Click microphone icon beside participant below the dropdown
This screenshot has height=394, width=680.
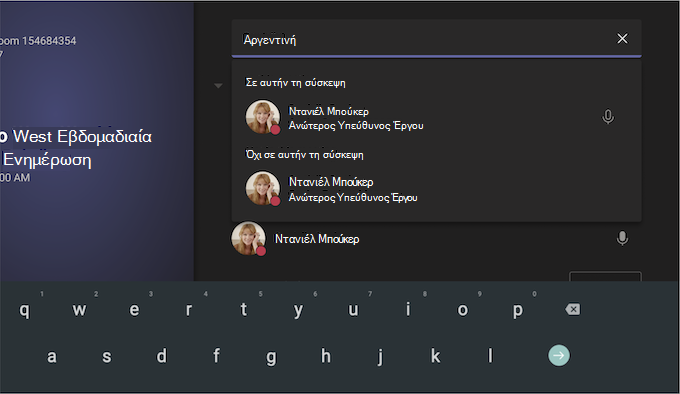622,238
